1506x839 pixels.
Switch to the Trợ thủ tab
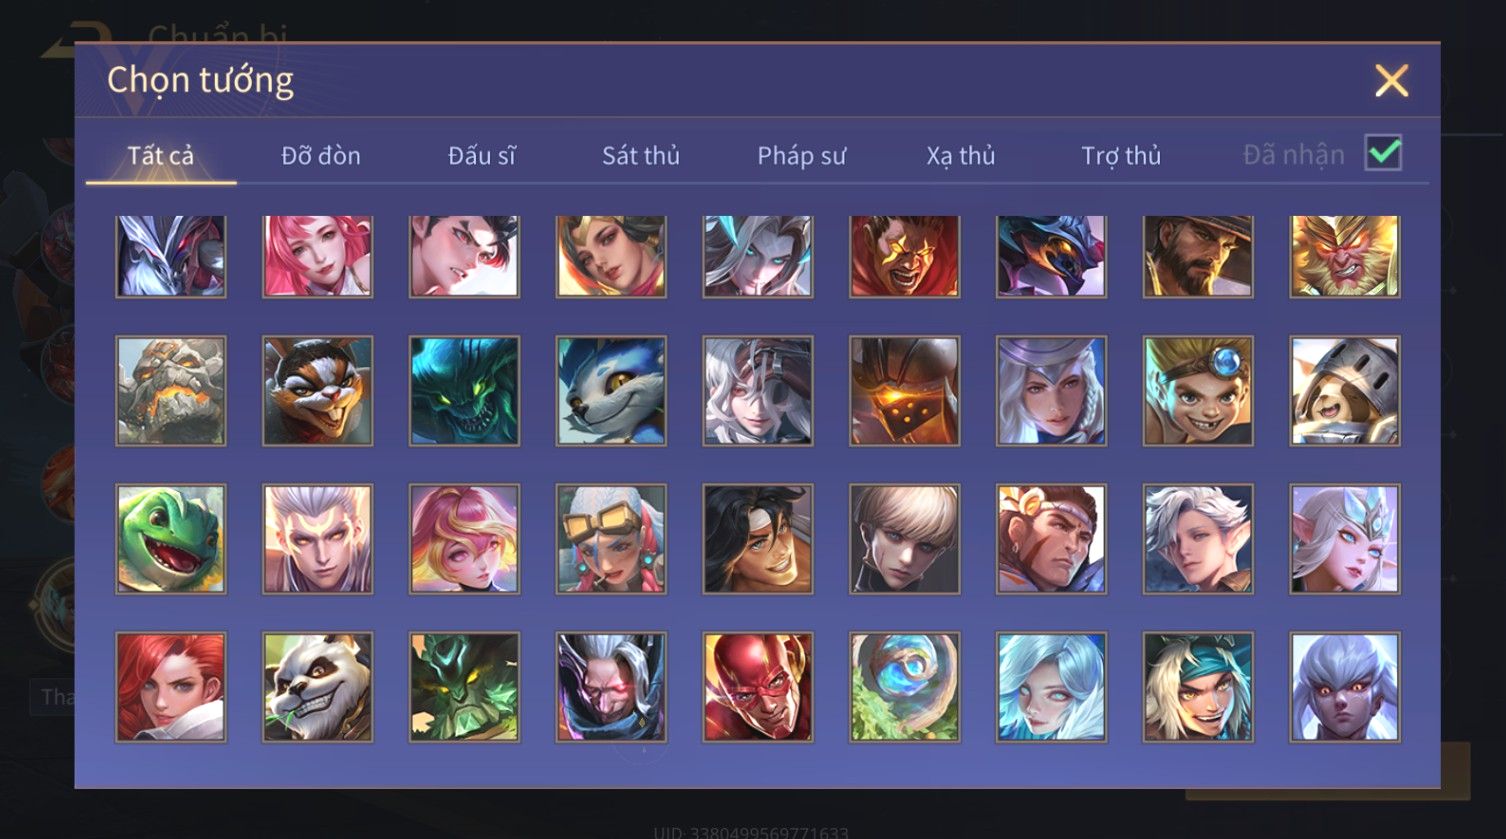1121,156
